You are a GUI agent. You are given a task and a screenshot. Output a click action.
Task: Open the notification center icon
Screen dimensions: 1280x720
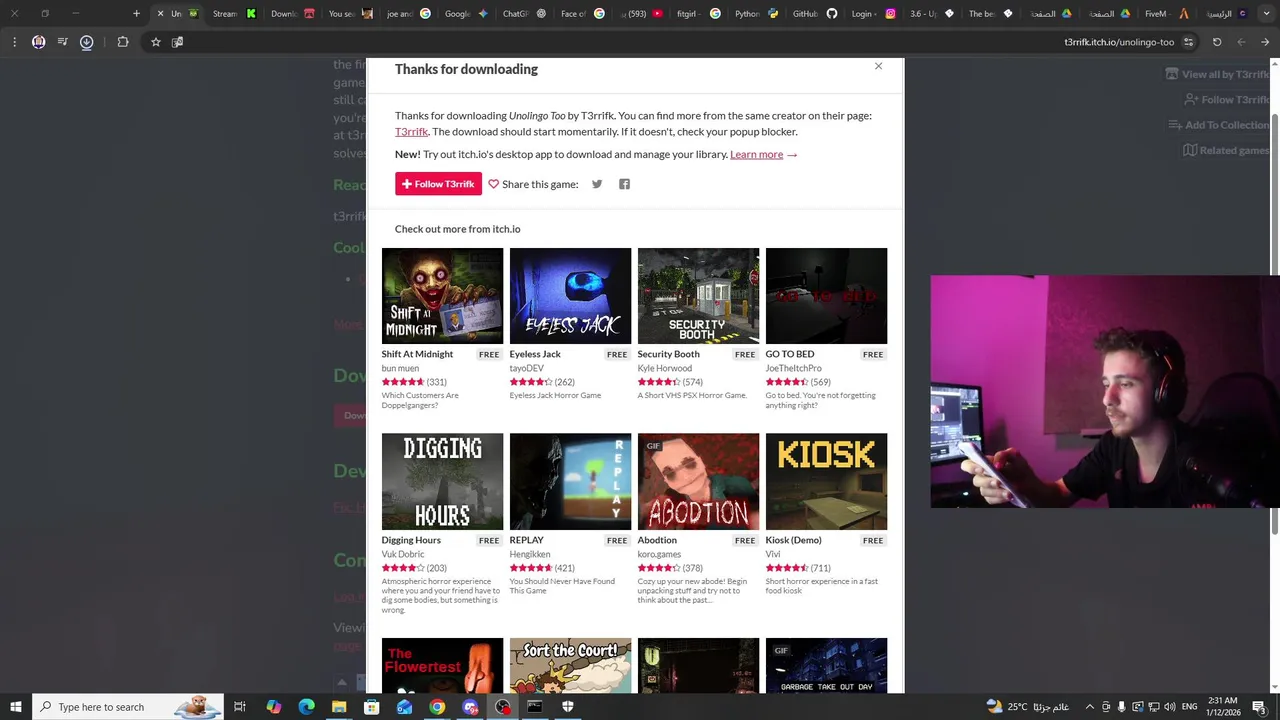pos(1259,707)
